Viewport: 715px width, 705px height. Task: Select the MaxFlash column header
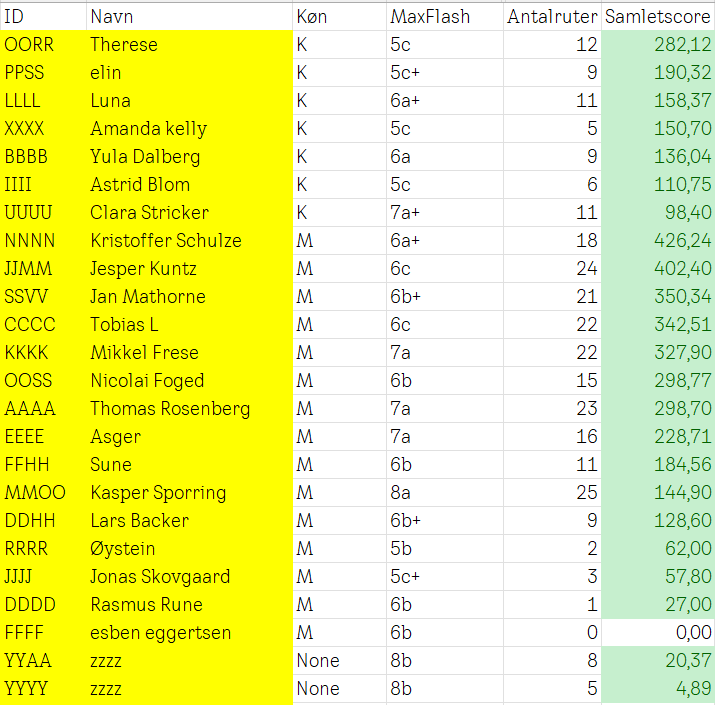(x=444, y=17)
